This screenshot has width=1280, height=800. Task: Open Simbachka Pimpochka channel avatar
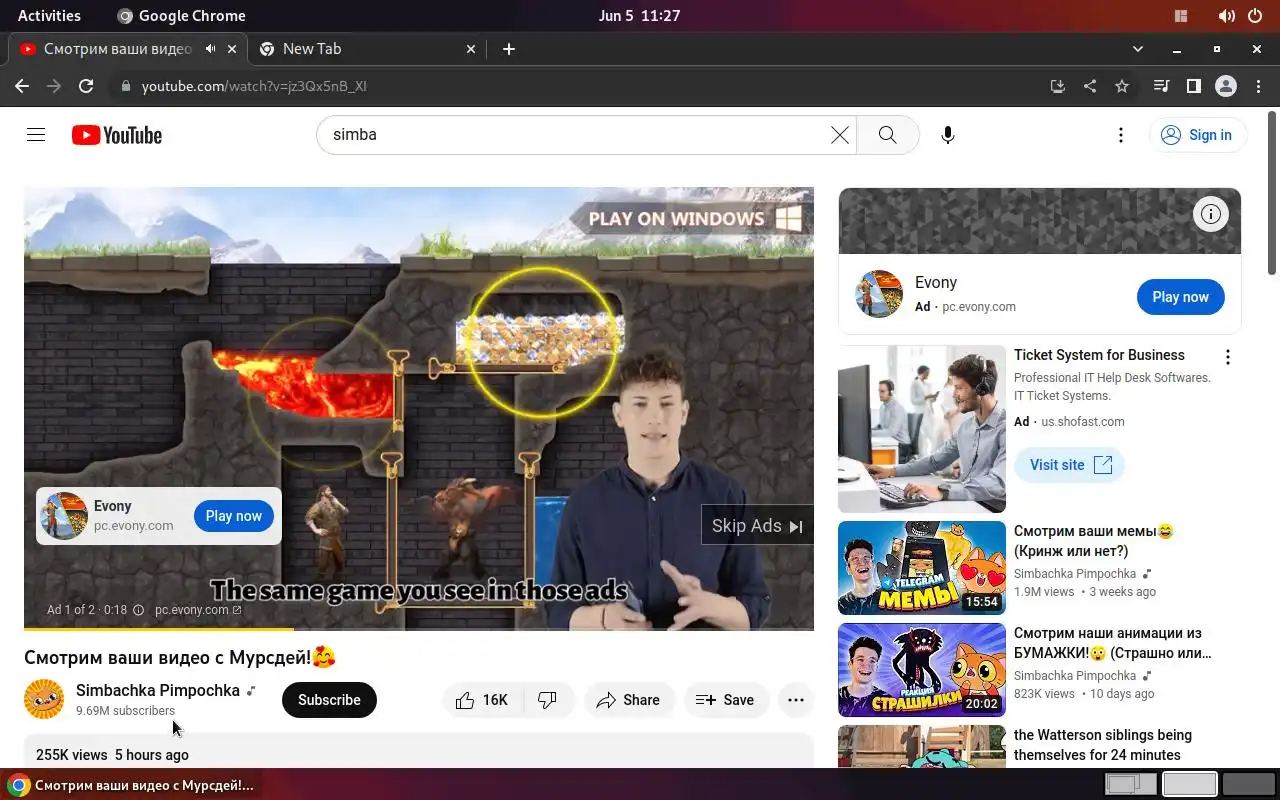point(44,700)
